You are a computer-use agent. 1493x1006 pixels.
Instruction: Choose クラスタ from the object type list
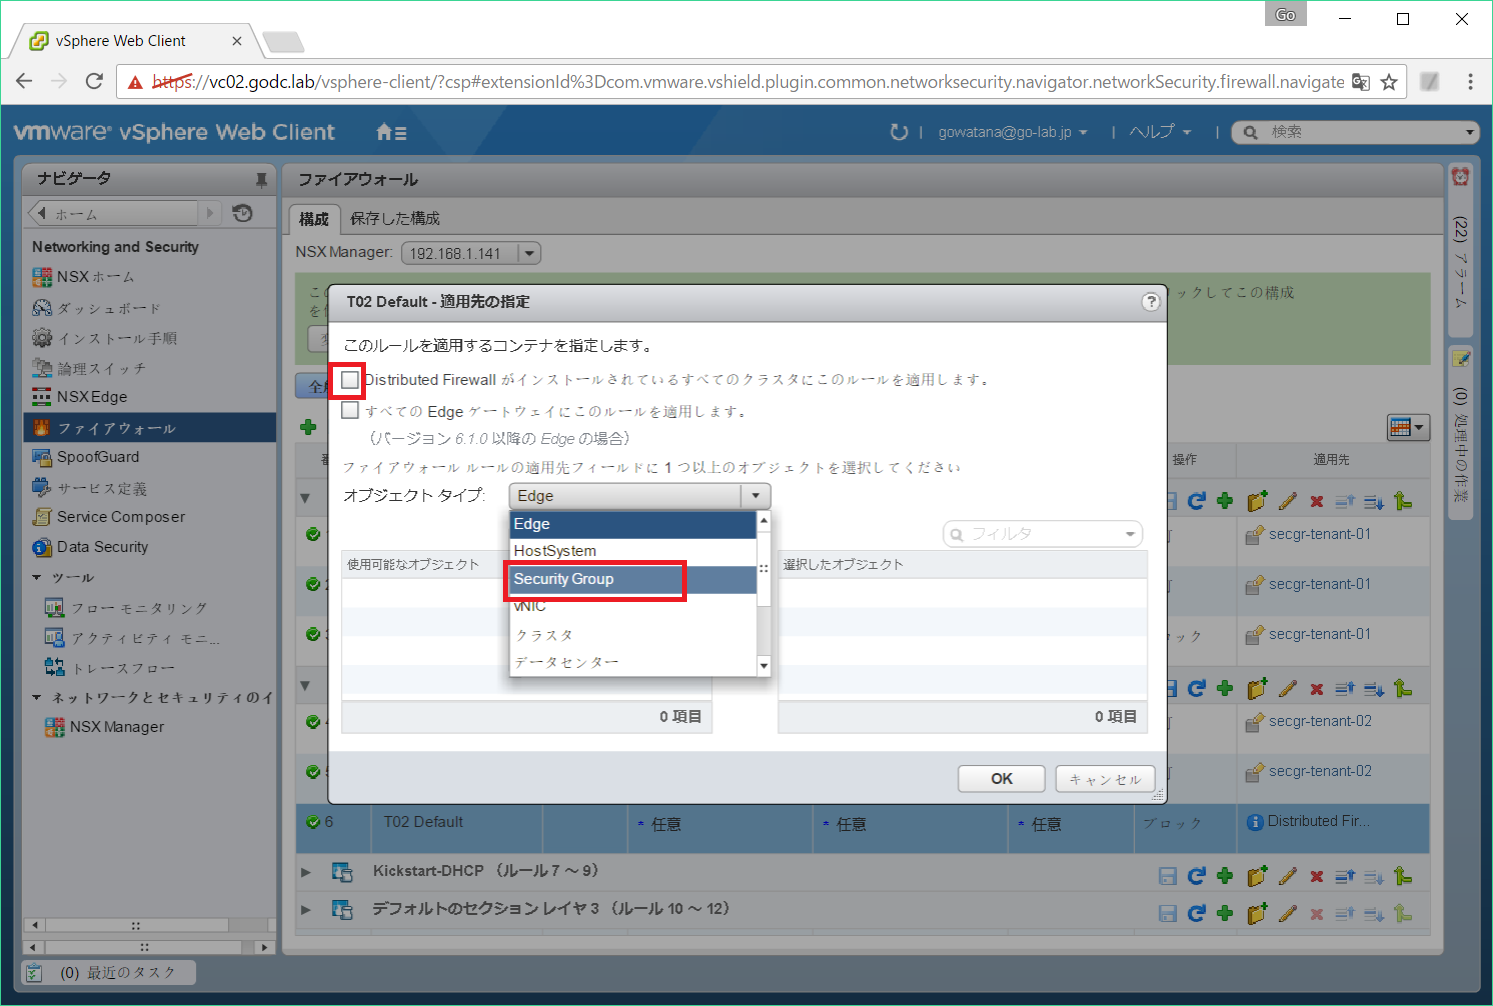[634, 635]
